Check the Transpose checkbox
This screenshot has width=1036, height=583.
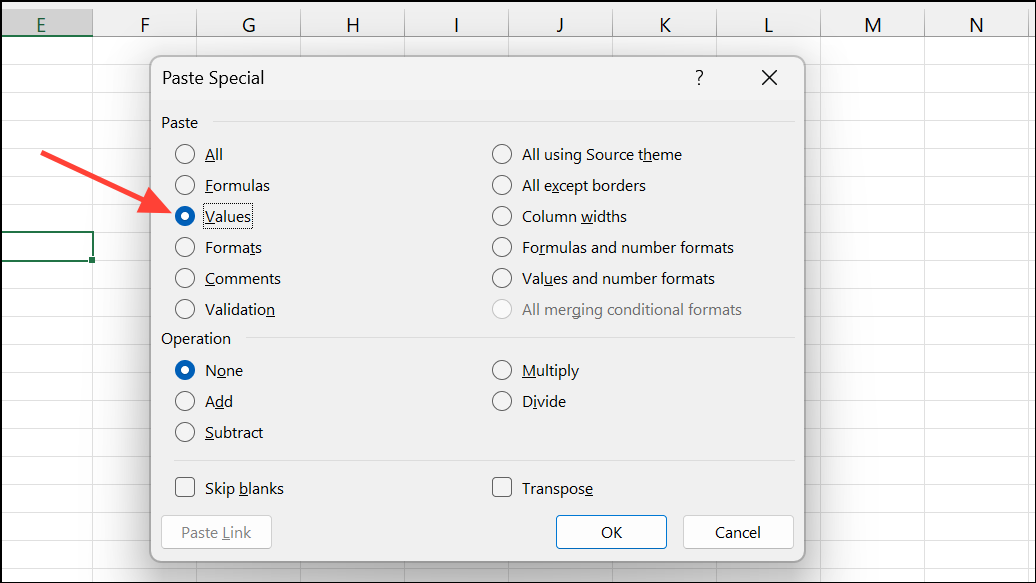[x=502, y=488]
